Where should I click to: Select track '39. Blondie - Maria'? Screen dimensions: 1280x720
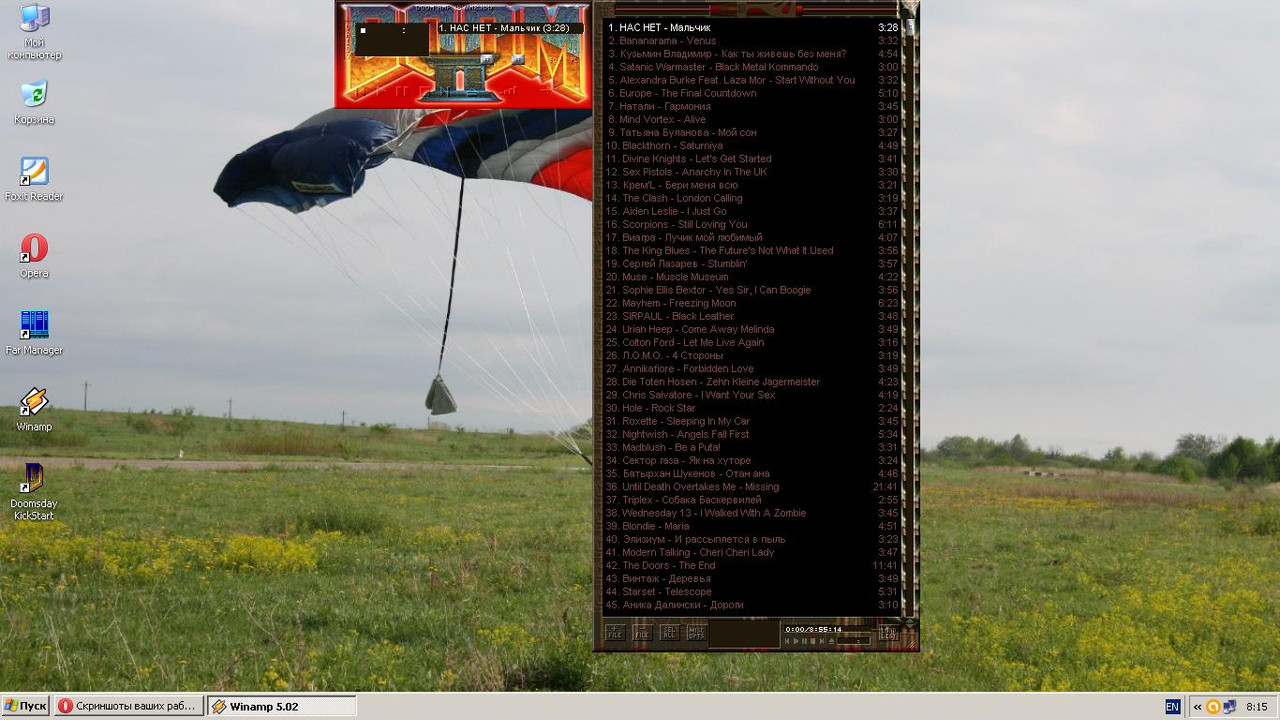[x=752, y=525]
